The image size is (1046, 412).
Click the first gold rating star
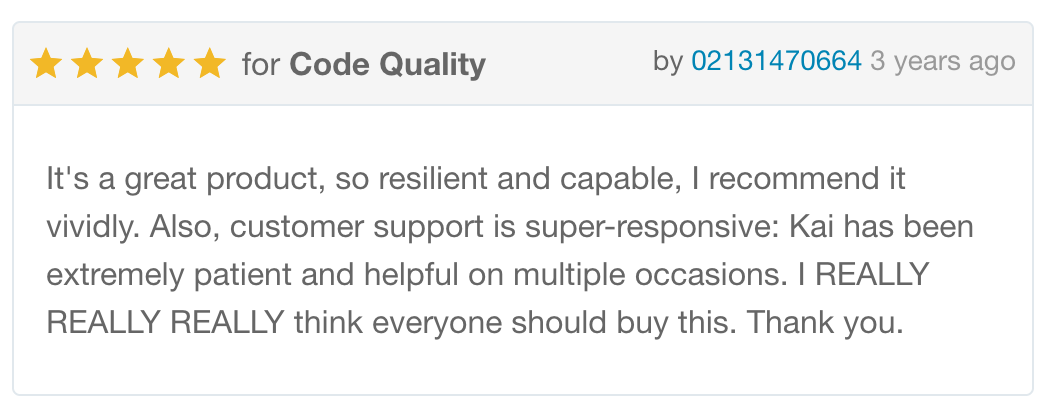point(46,65)
